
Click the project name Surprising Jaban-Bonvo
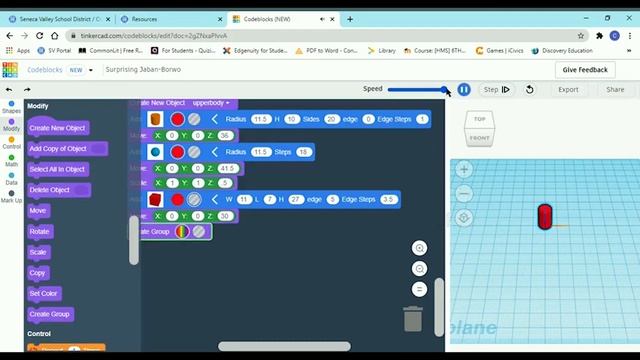[143, 69]
